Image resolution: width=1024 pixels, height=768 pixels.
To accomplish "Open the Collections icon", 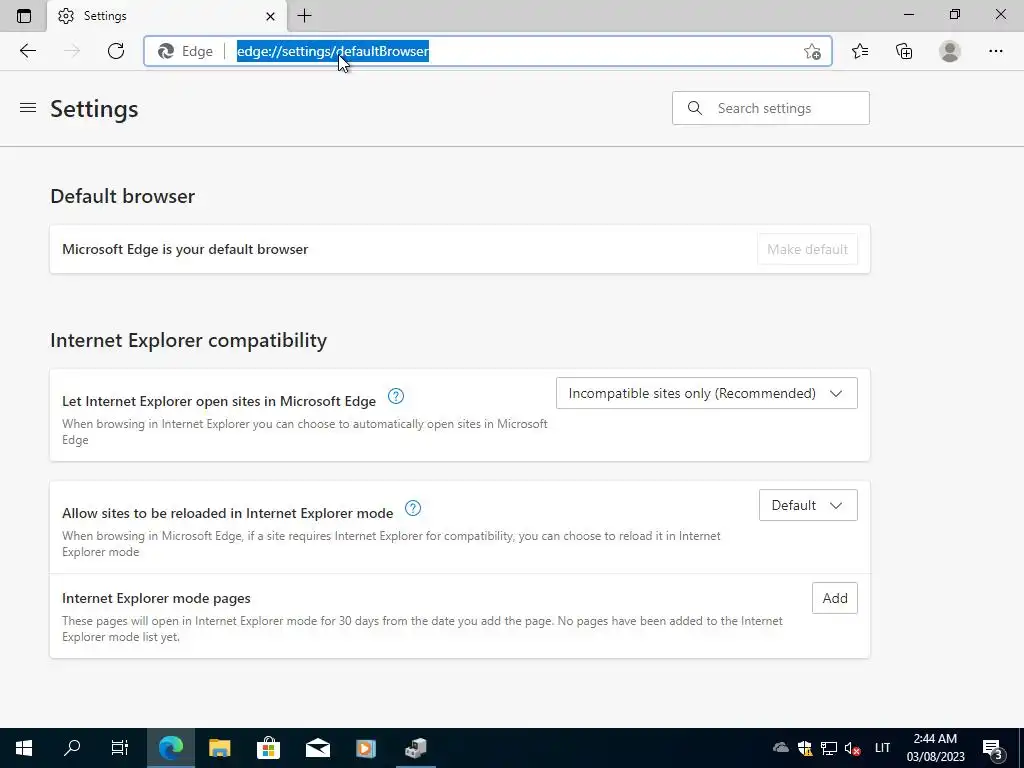I will click(904, 51).
